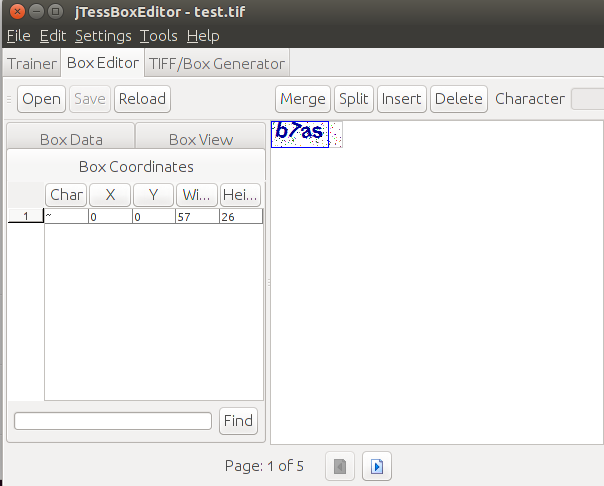Click the Find button
The image size is (604, 486).
pos(238,421)
